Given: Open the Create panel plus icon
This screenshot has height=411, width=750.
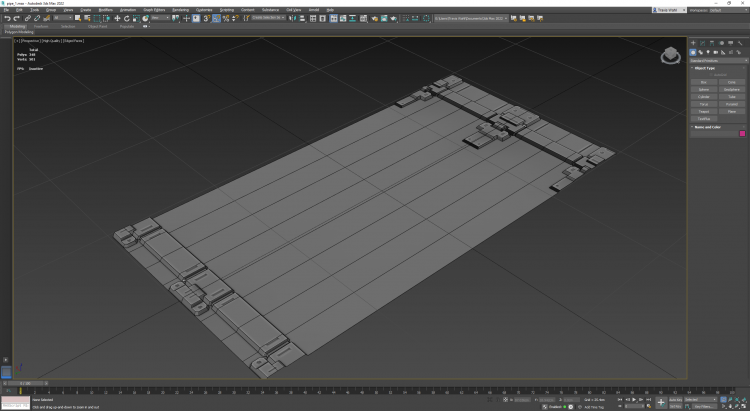Looking at the screenshot, I should pyautogui.click(x=693, y=43).
